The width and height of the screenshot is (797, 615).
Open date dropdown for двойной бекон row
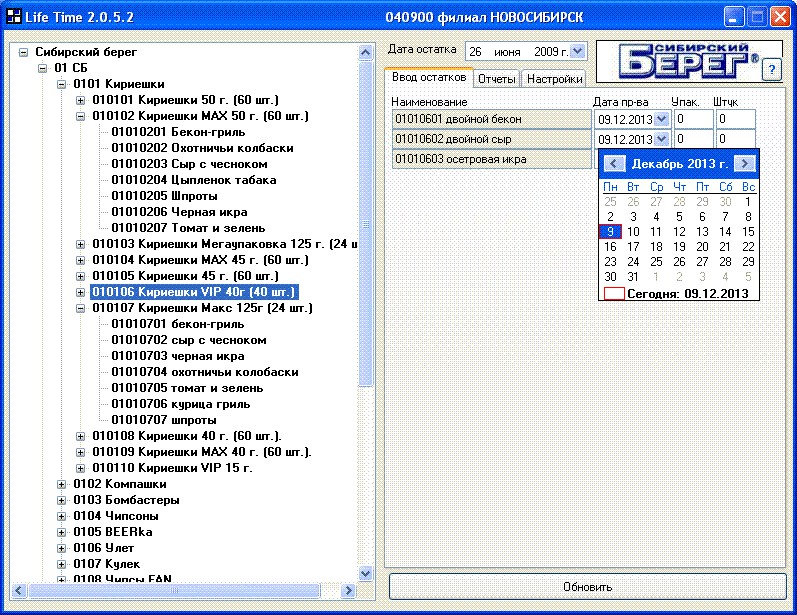(661, 119)
